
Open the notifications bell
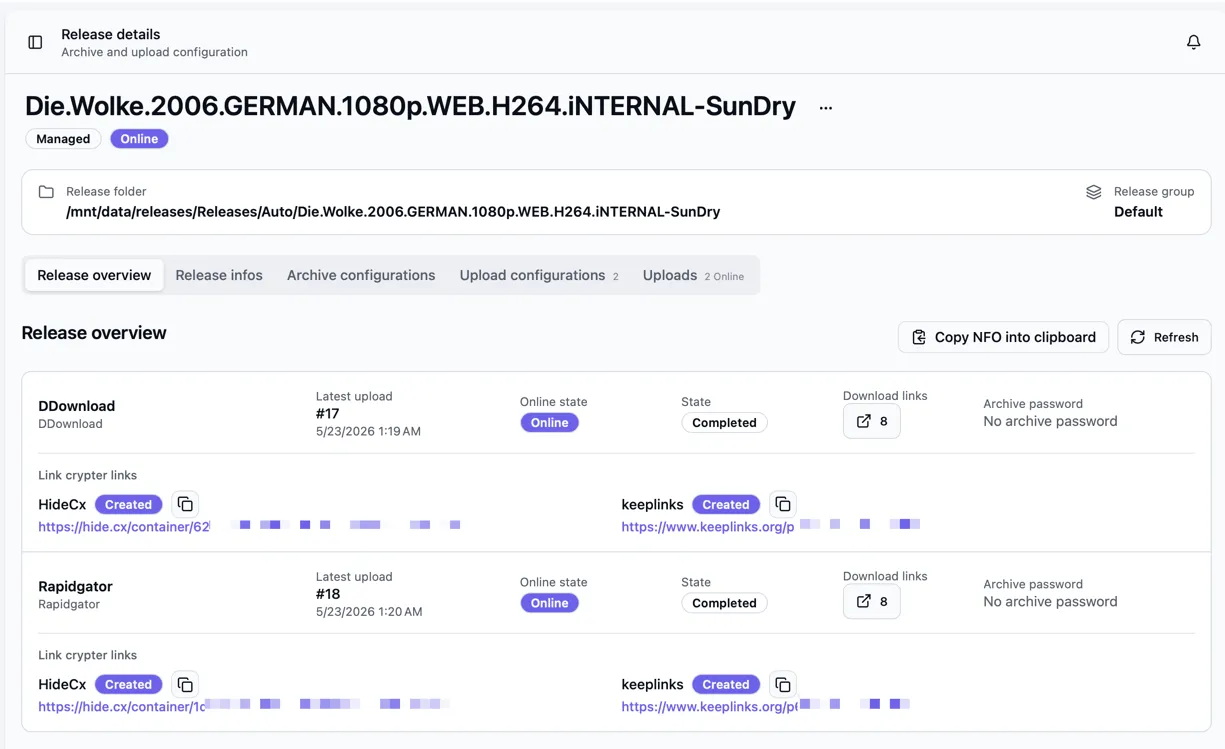1193,42
